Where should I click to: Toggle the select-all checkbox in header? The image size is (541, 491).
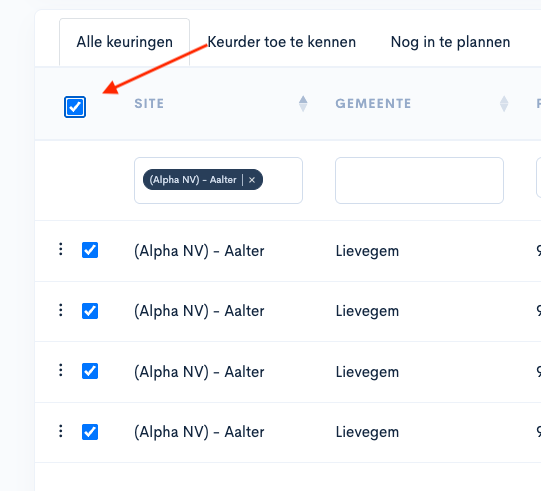pos(75,107)
